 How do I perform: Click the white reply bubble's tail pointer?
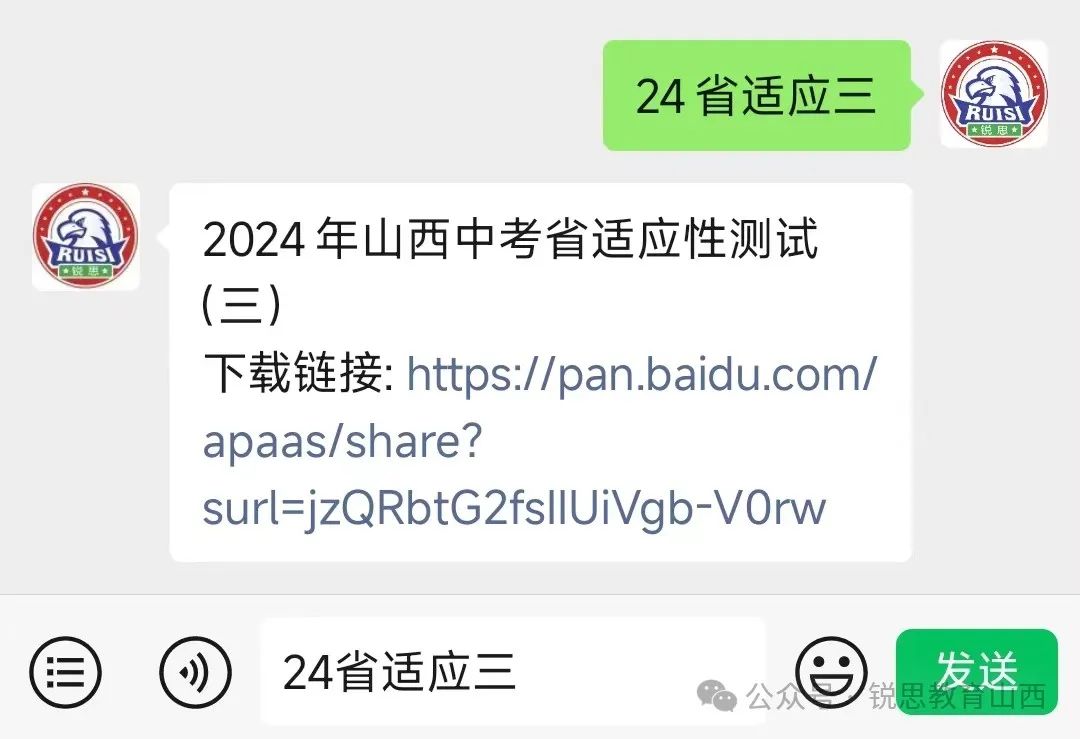(163, 237)
